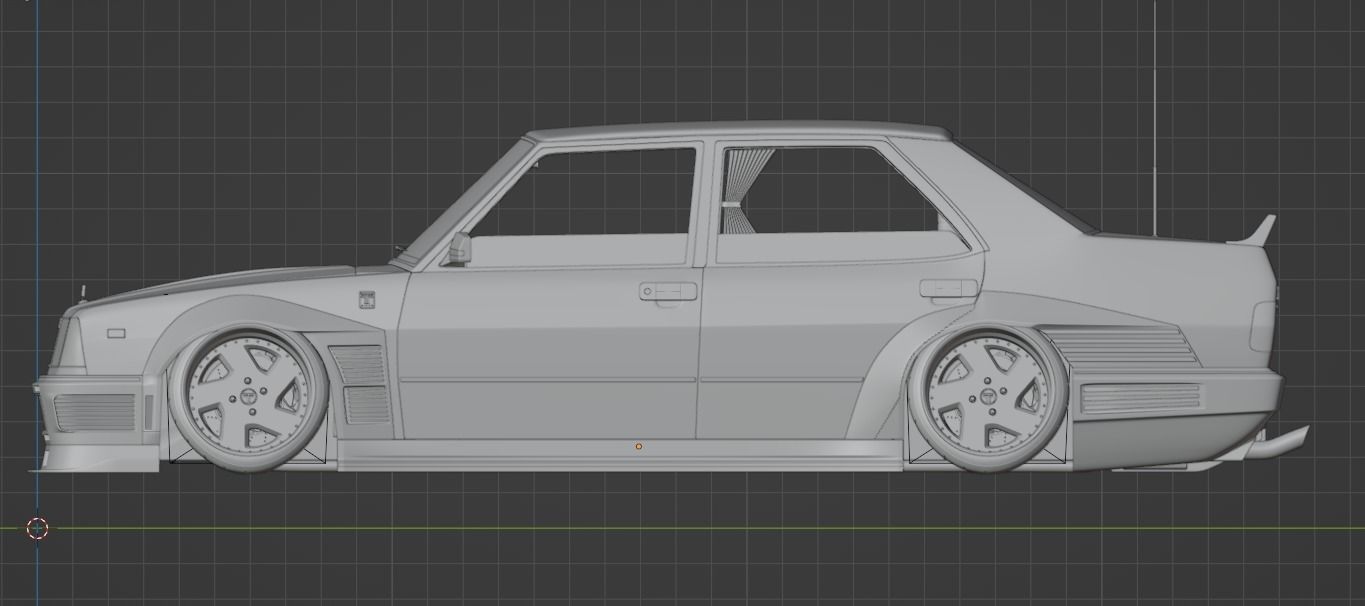Select the side mirror on the car
Screen dimensions: 1365x606
click(459, 248)
